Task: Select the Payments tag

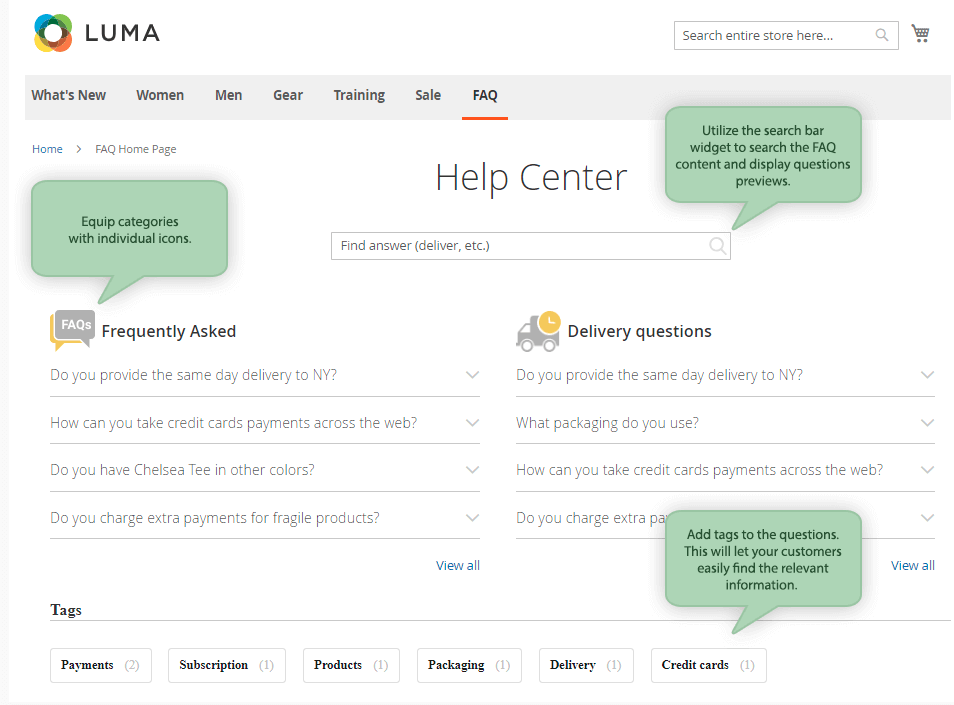Action: (x=100, y=665)
